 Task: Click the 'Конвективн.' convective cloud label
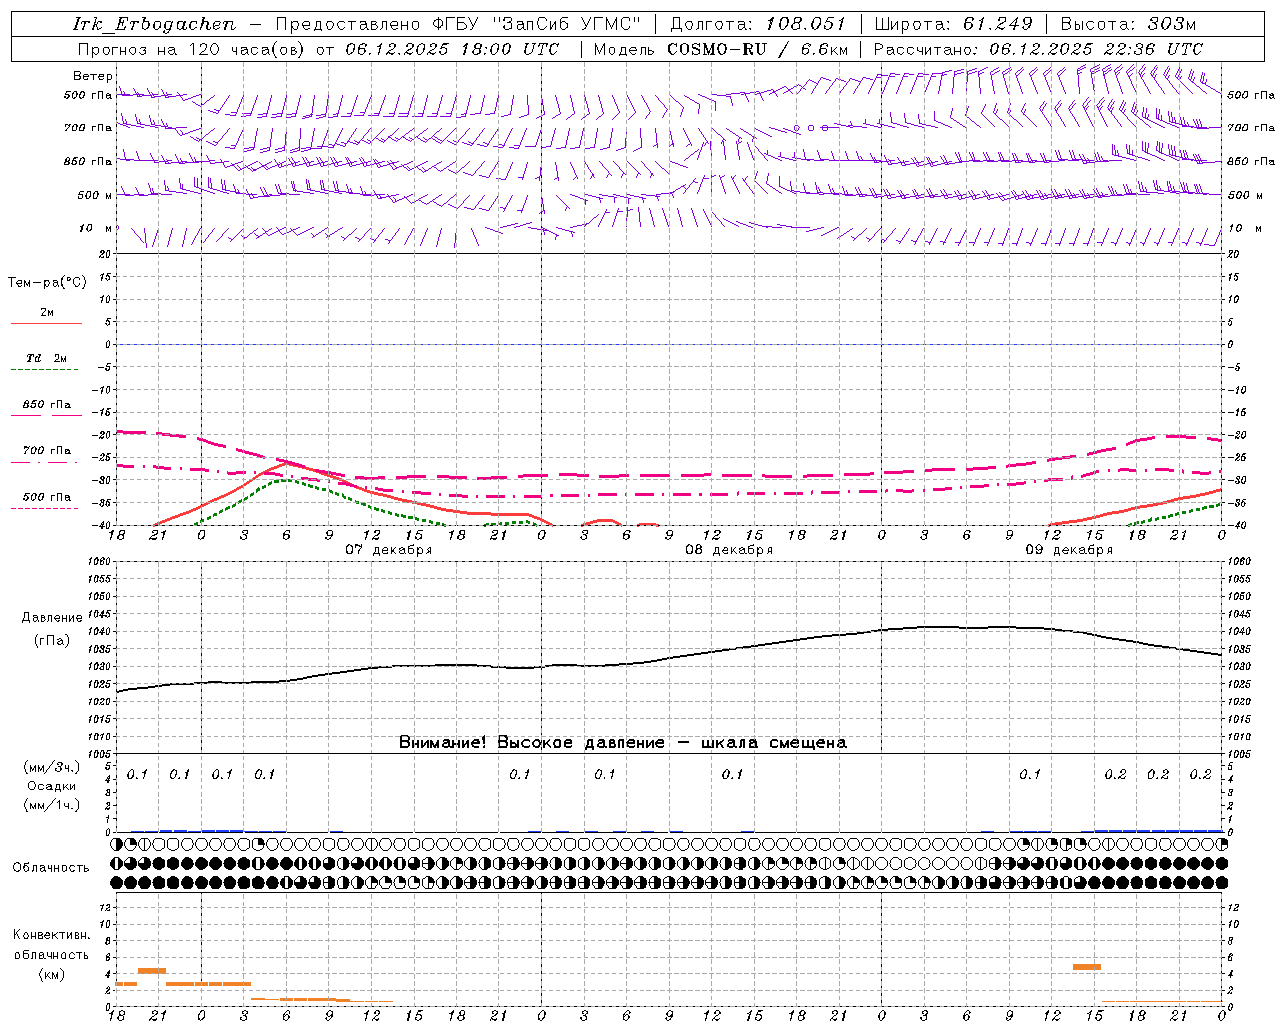pyautogui.click(x=52, y=935)
